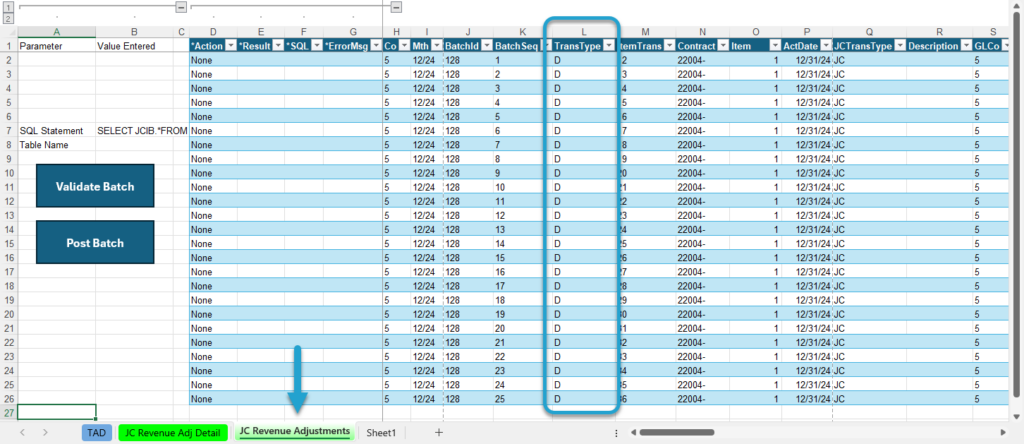Open the BatchId filter dropdown
Screen dimensions: 1024x444
pos(486,46)
